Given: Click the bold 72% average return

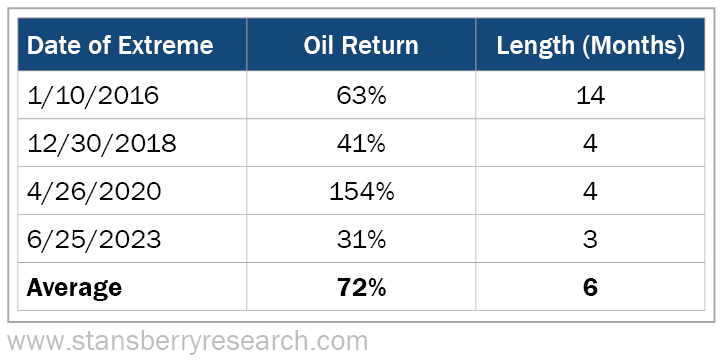Looking at the screenshot, I should click(x=361, y=287).
